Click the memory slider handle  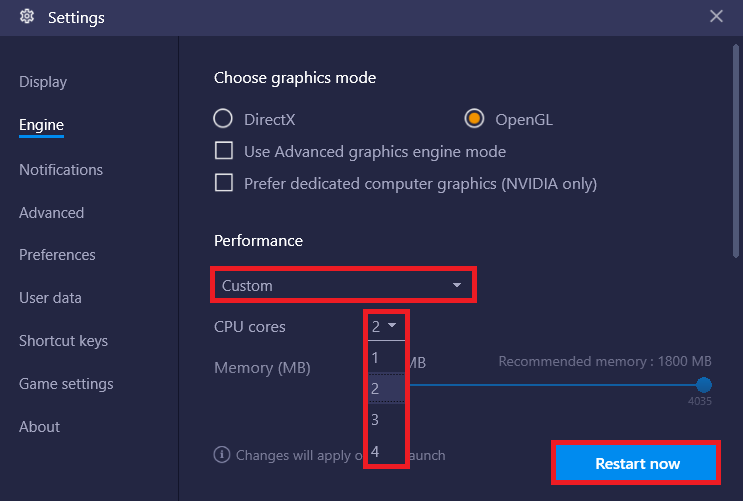(x=704, y=385)
